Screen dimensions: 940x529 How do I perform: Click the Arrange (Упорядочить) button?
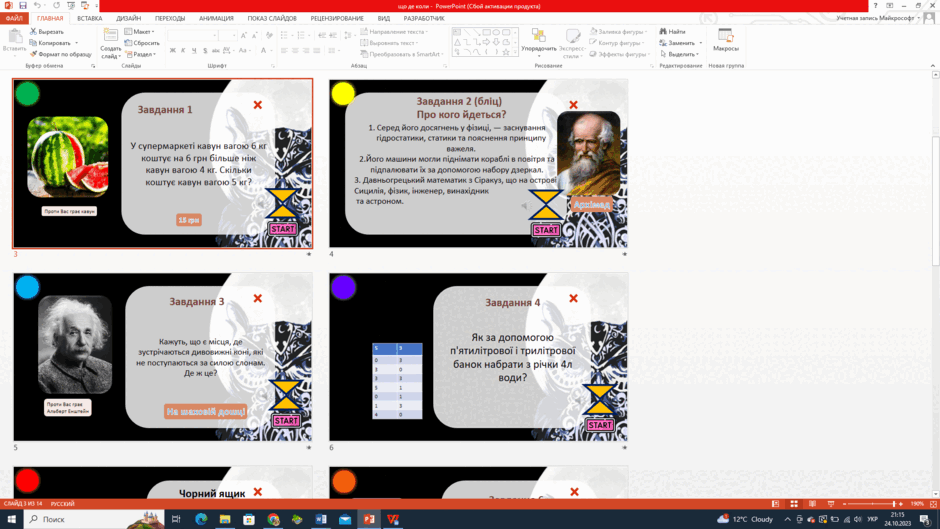(538, 42)
